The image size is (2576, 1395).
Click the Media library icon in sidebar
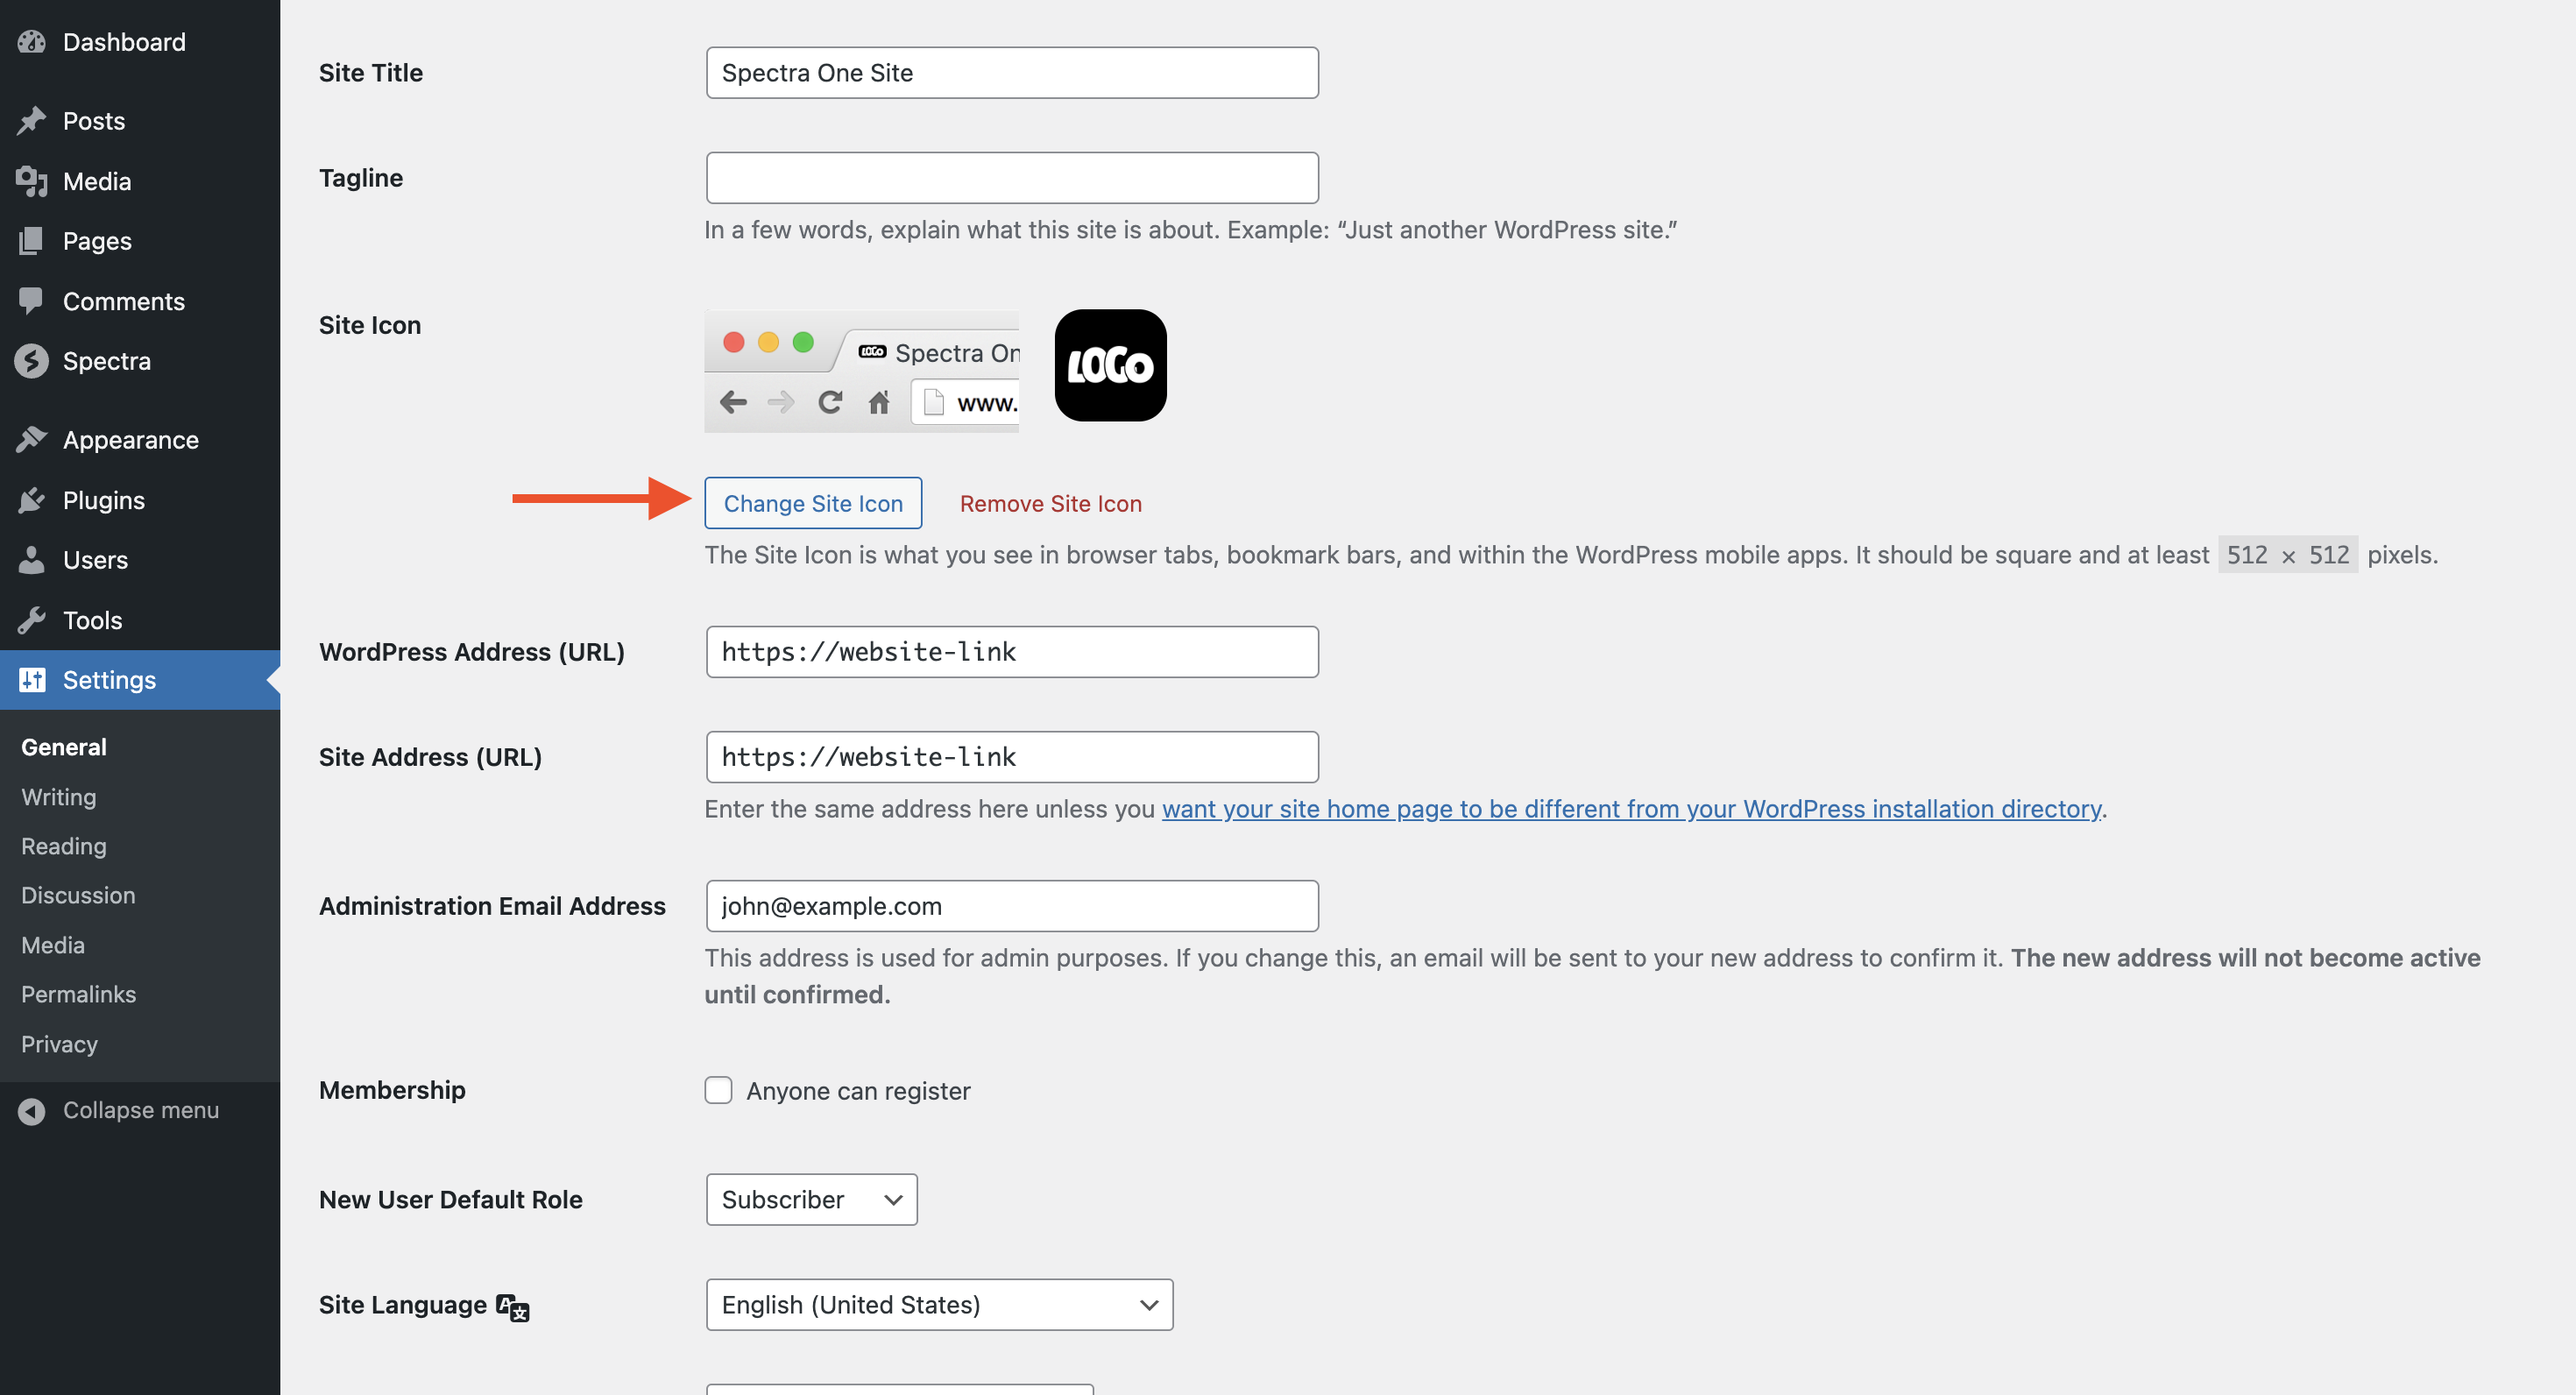32,181
